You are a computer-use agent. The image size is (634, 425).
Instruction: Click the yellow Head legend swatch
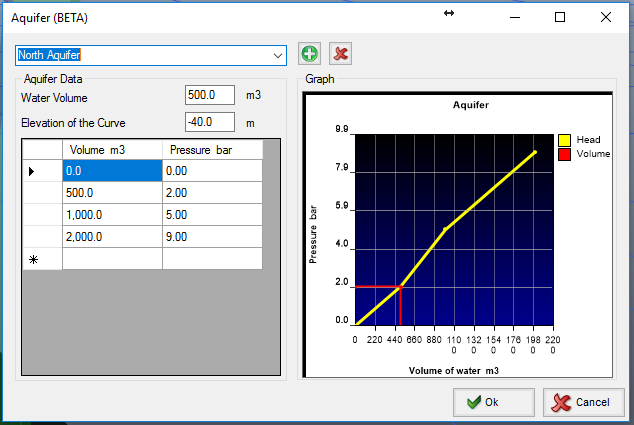pos(563,141)
